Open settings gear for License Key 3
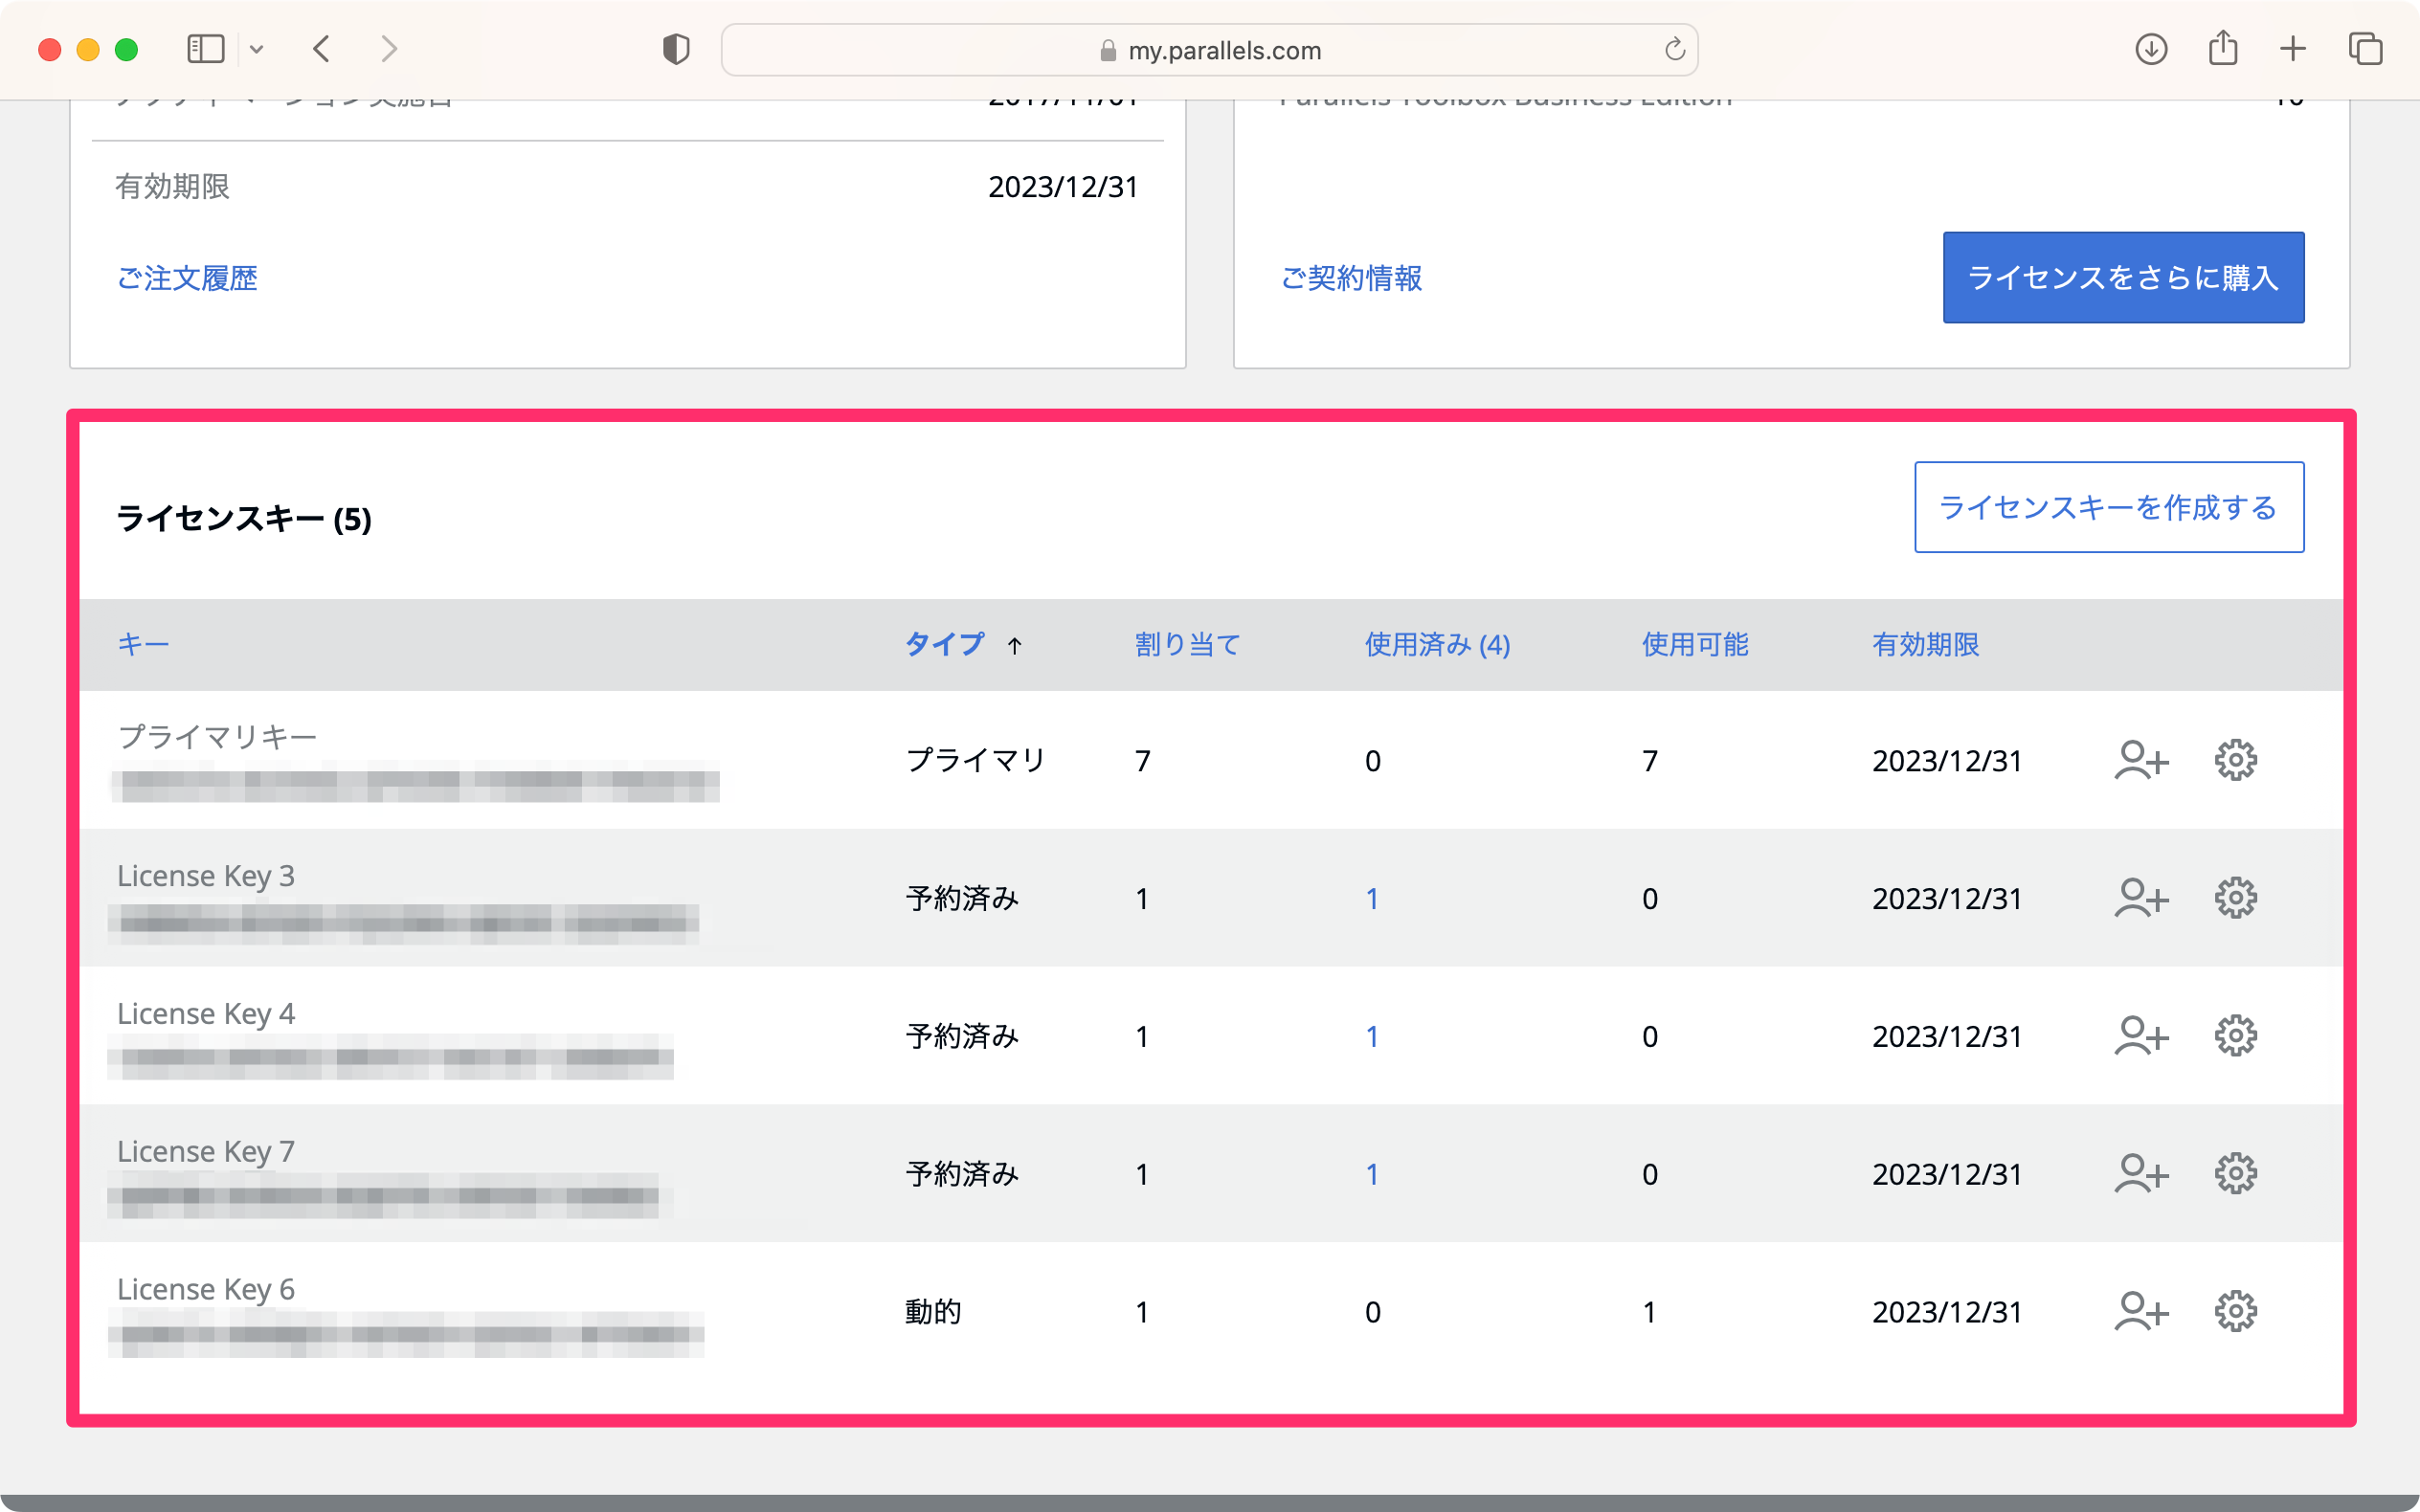This screenshot has height=1512, width=2420. click(x=2235, y=898)
